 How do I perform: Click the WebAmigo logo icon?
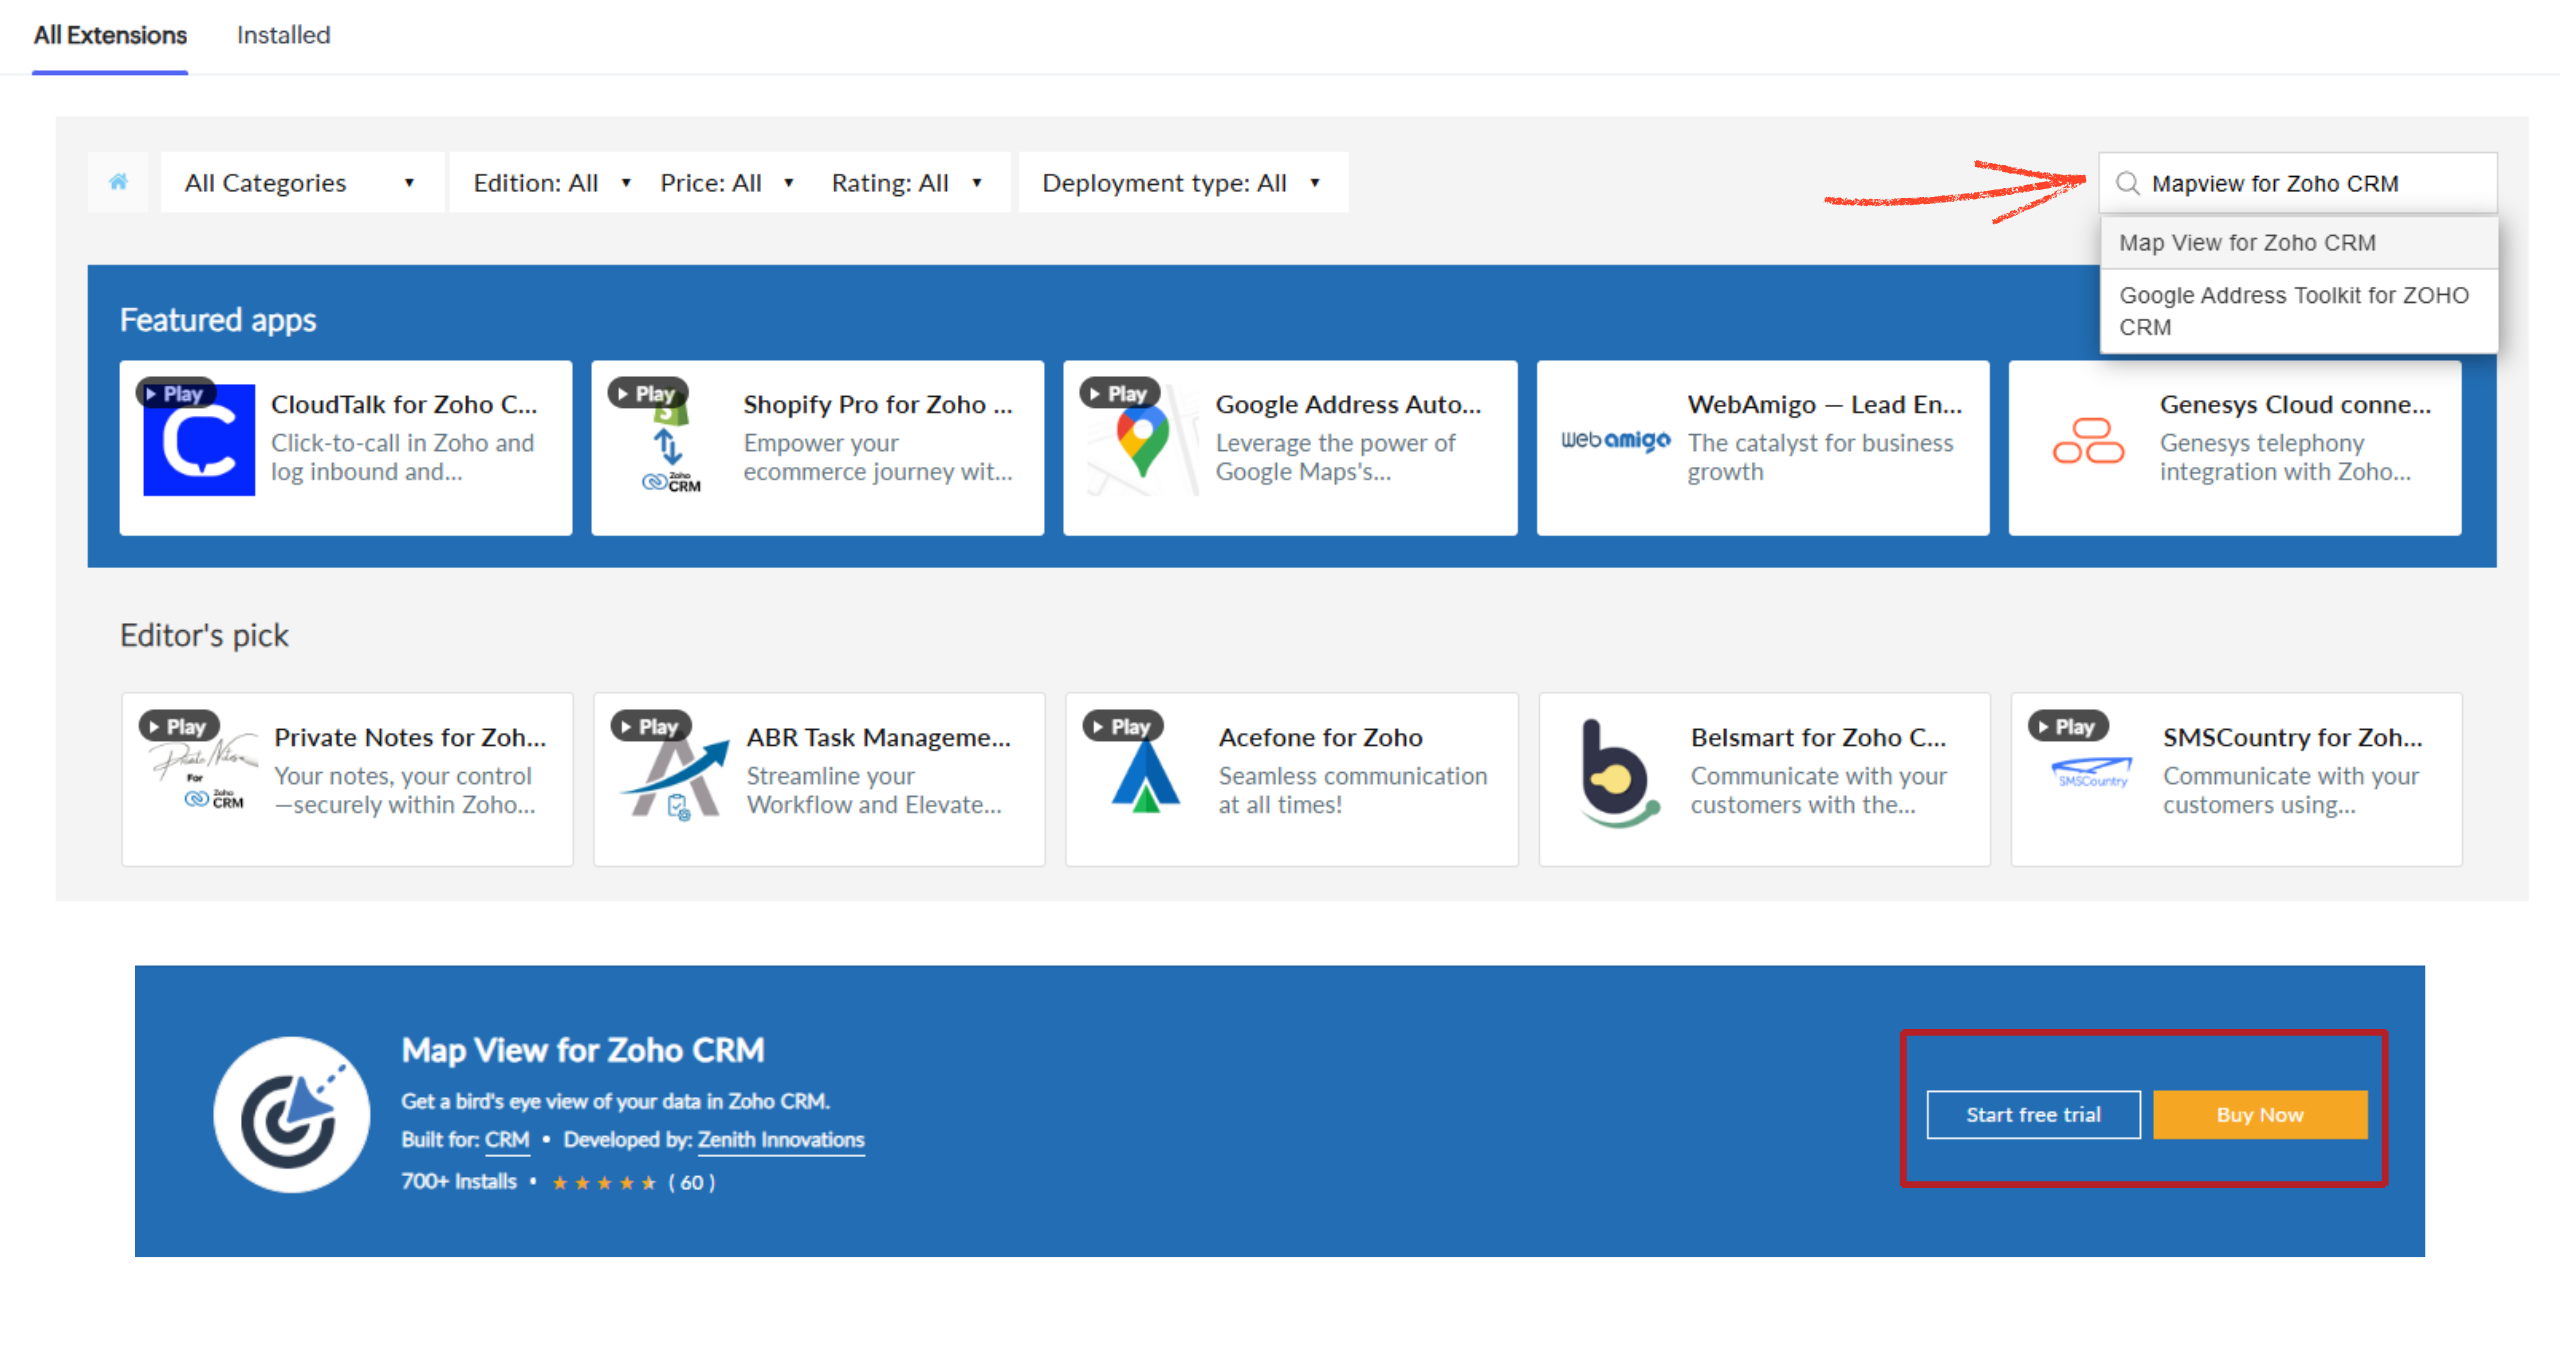pyautogui.click(x=1615, y=440)
